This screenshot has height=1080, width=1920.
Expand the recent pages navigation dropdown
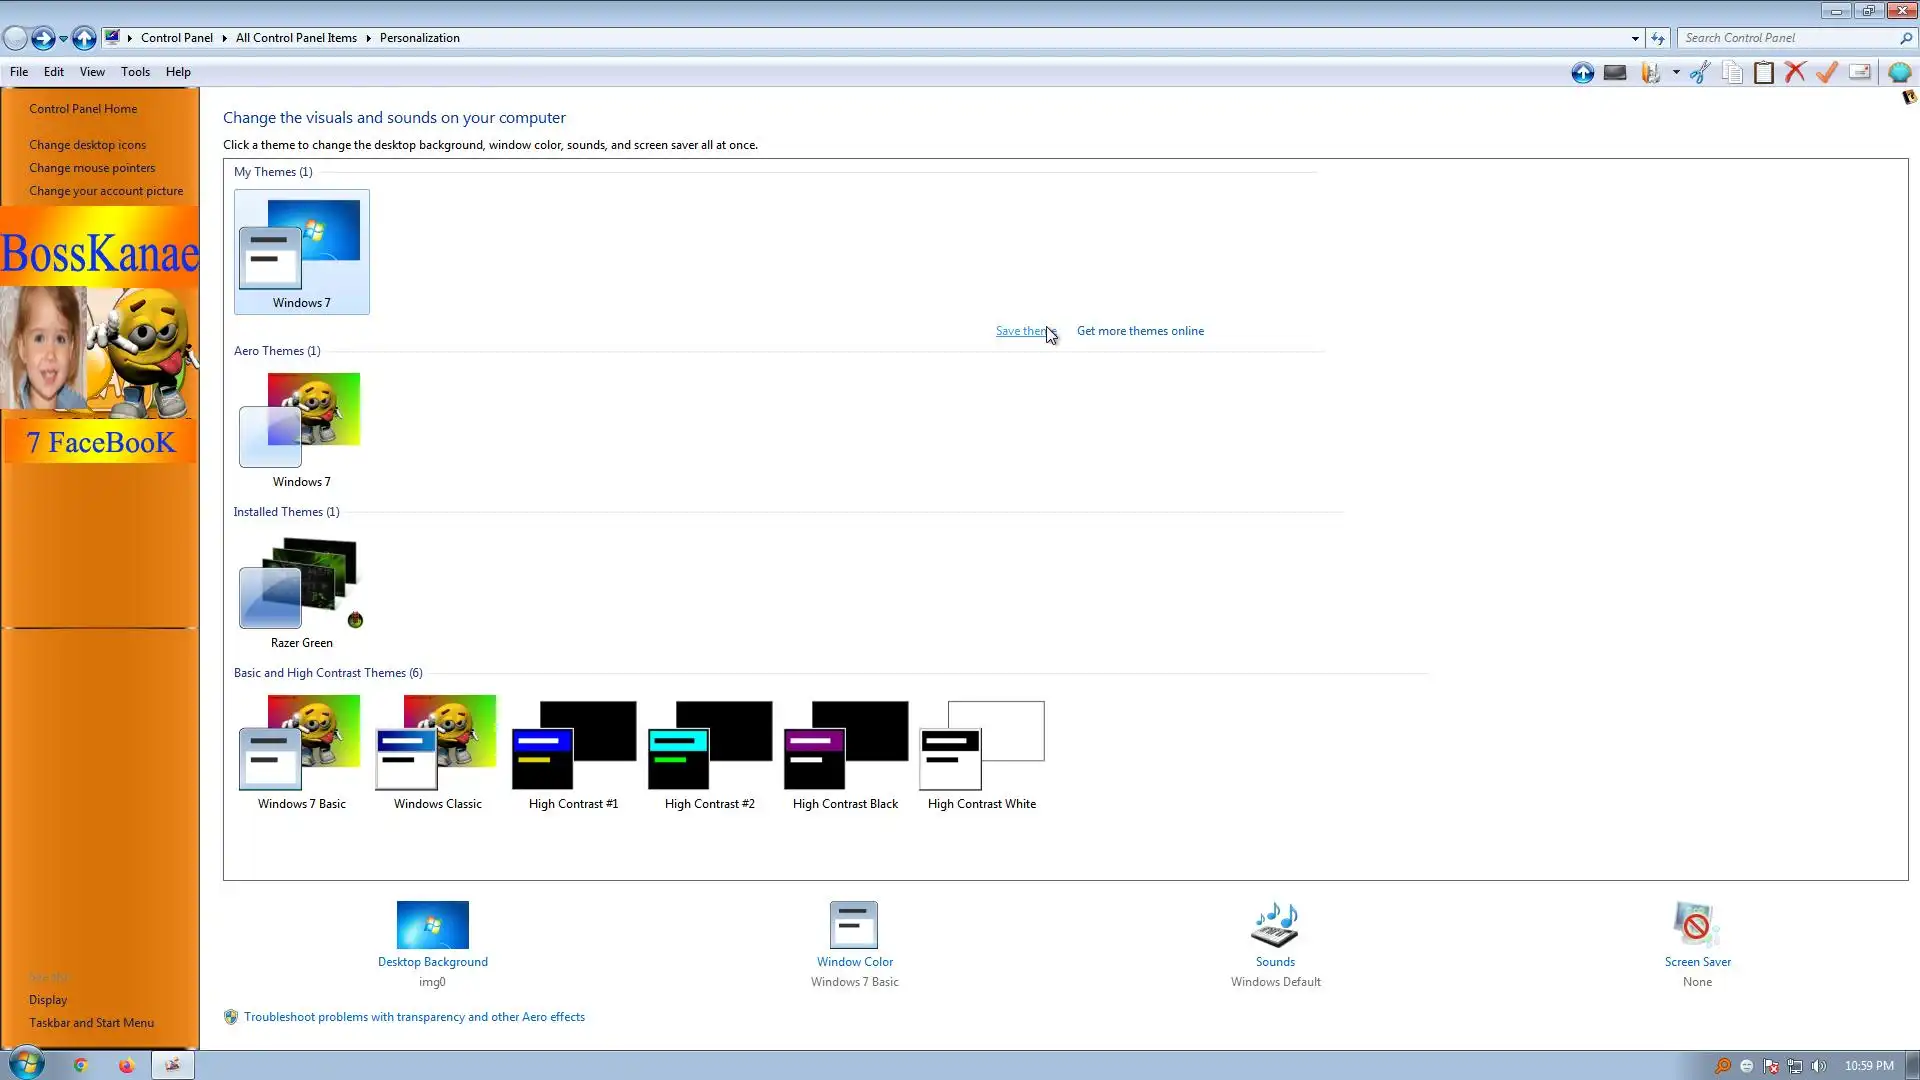pyautogui.click(x=63, y=38)
